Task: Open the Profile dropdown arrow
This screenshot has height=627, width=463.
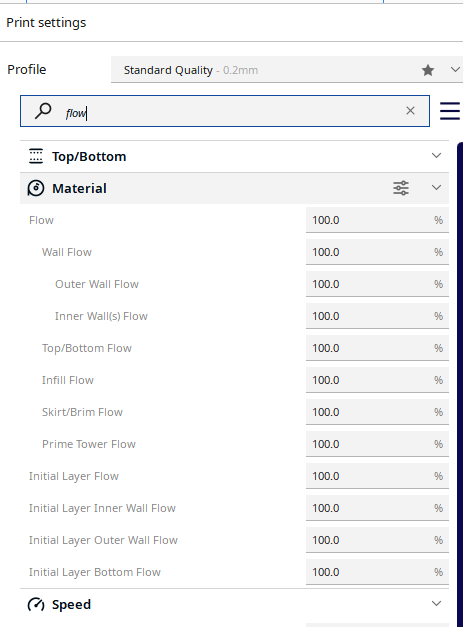Action: coord(455,70)
